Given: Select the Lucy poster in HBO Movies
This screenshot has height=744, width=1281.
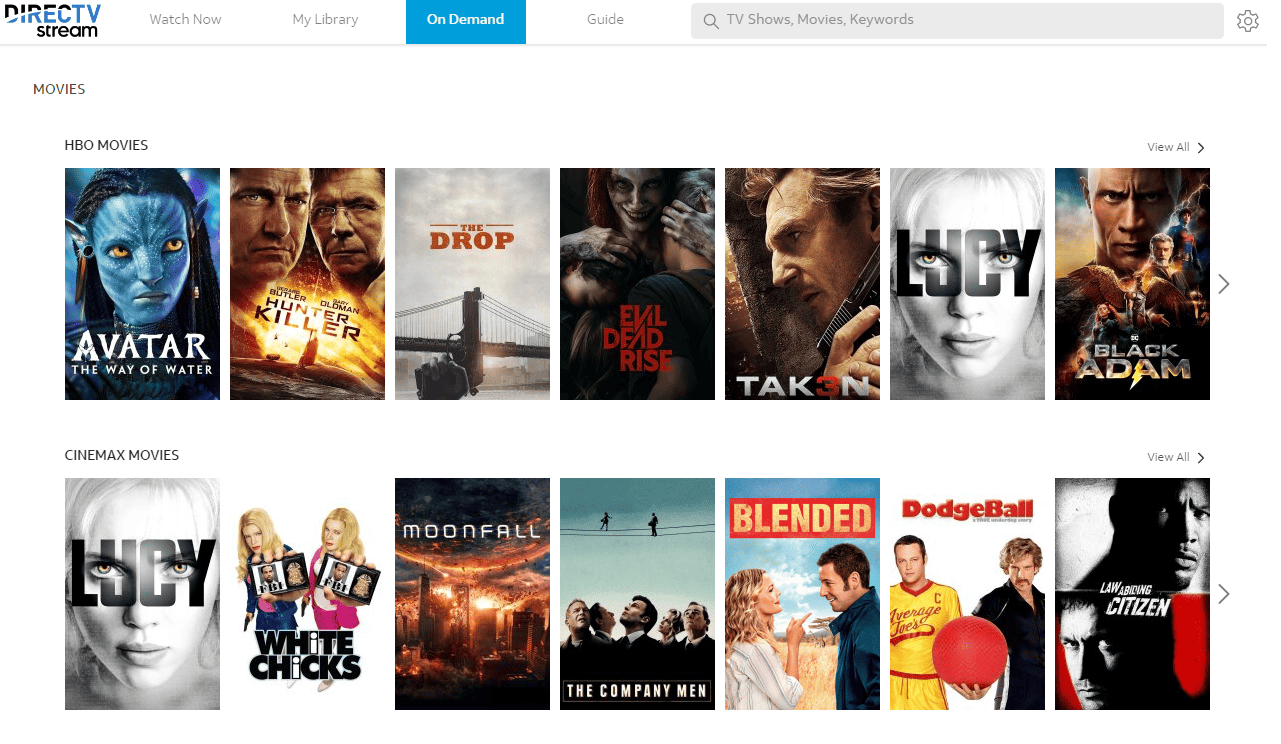Looking at the screenshot, I should click(x=967, y=284).
